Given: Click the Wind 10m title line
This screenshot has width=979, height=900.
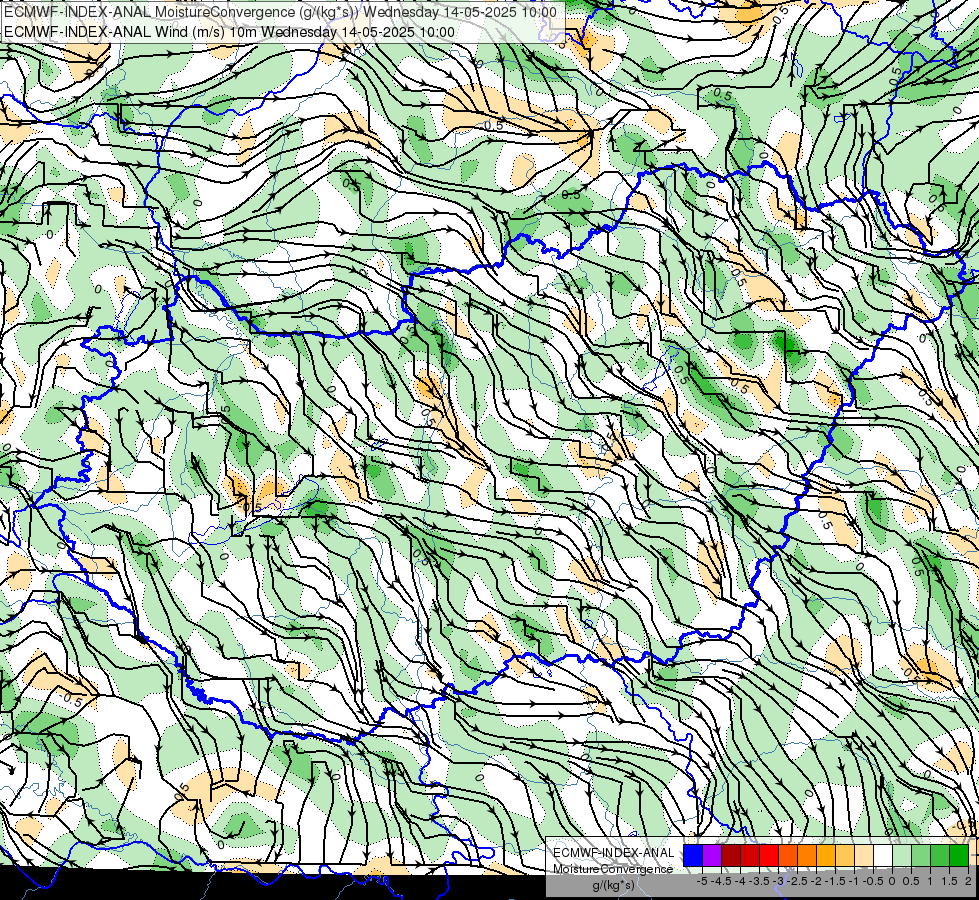Looking at the screenshot, I should click(x=229, y=32).
